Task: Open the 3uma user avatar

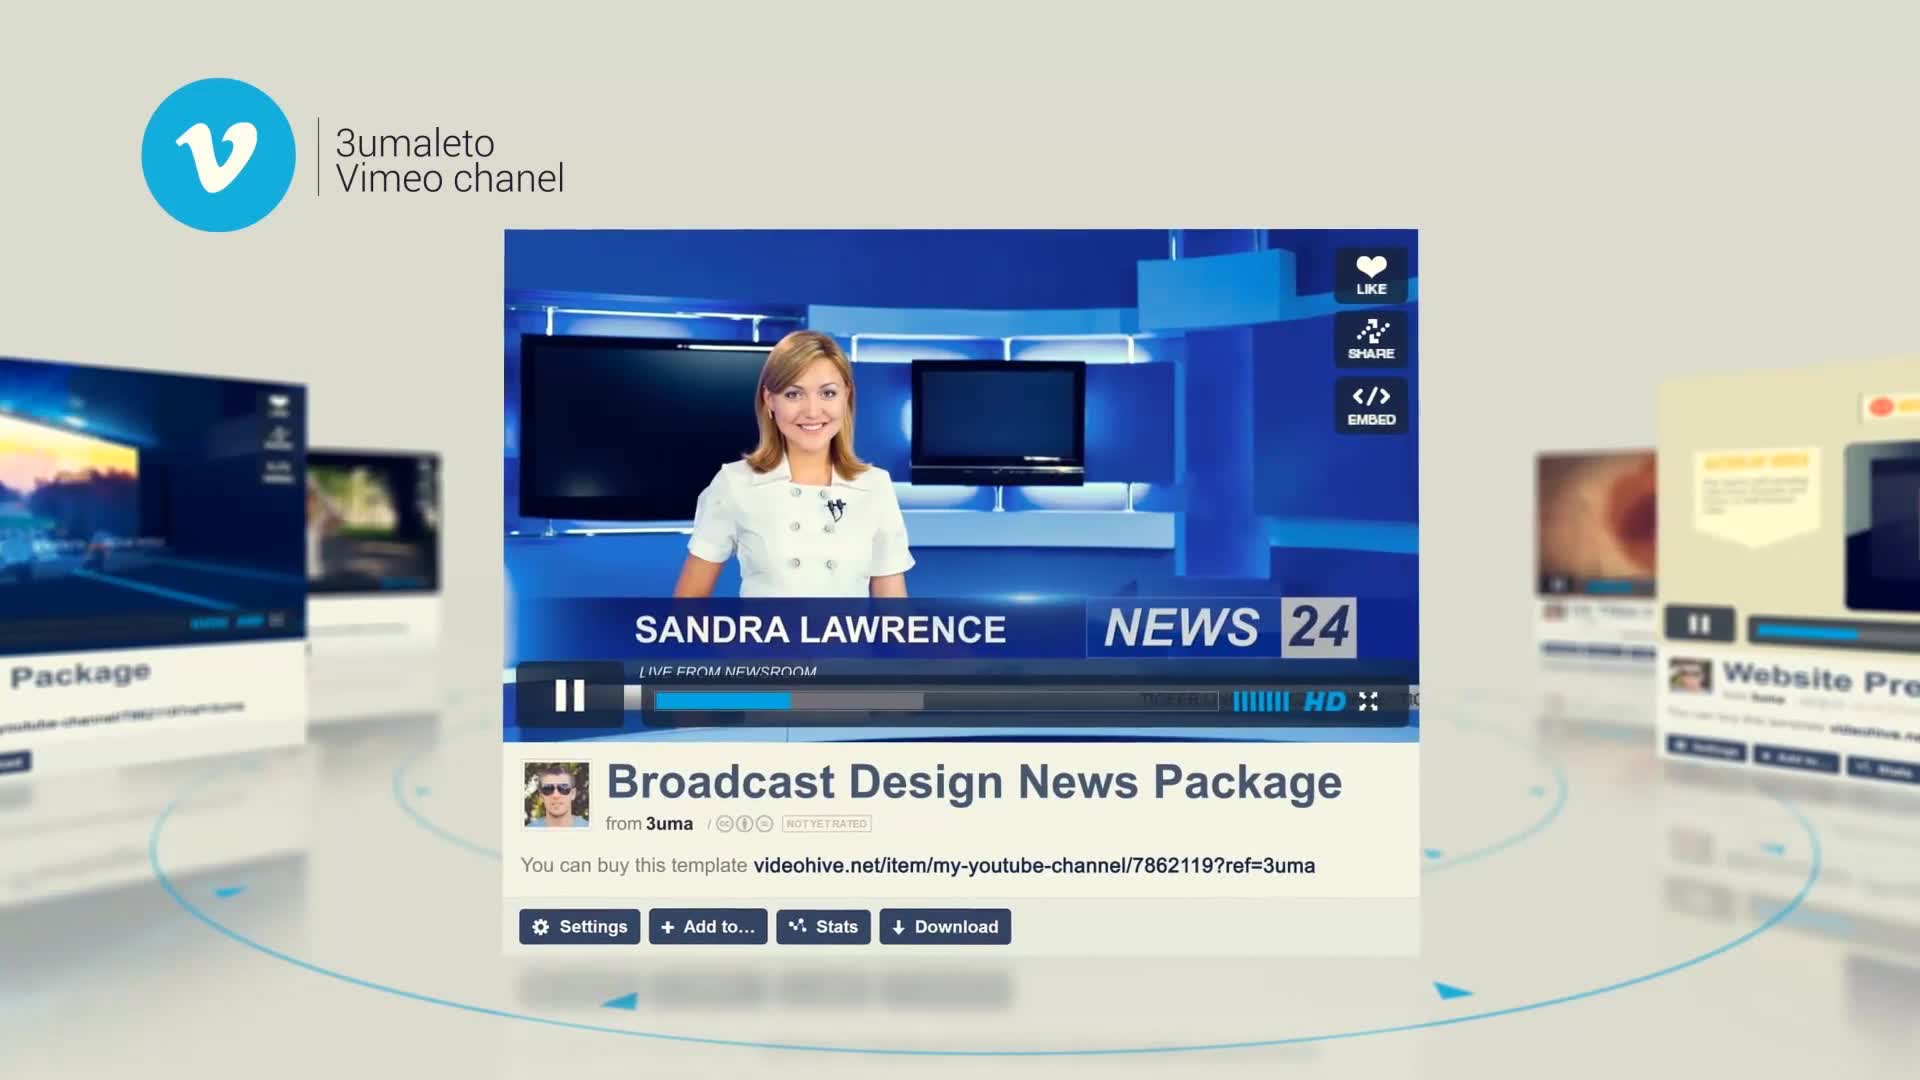Action: coord(556,794)
